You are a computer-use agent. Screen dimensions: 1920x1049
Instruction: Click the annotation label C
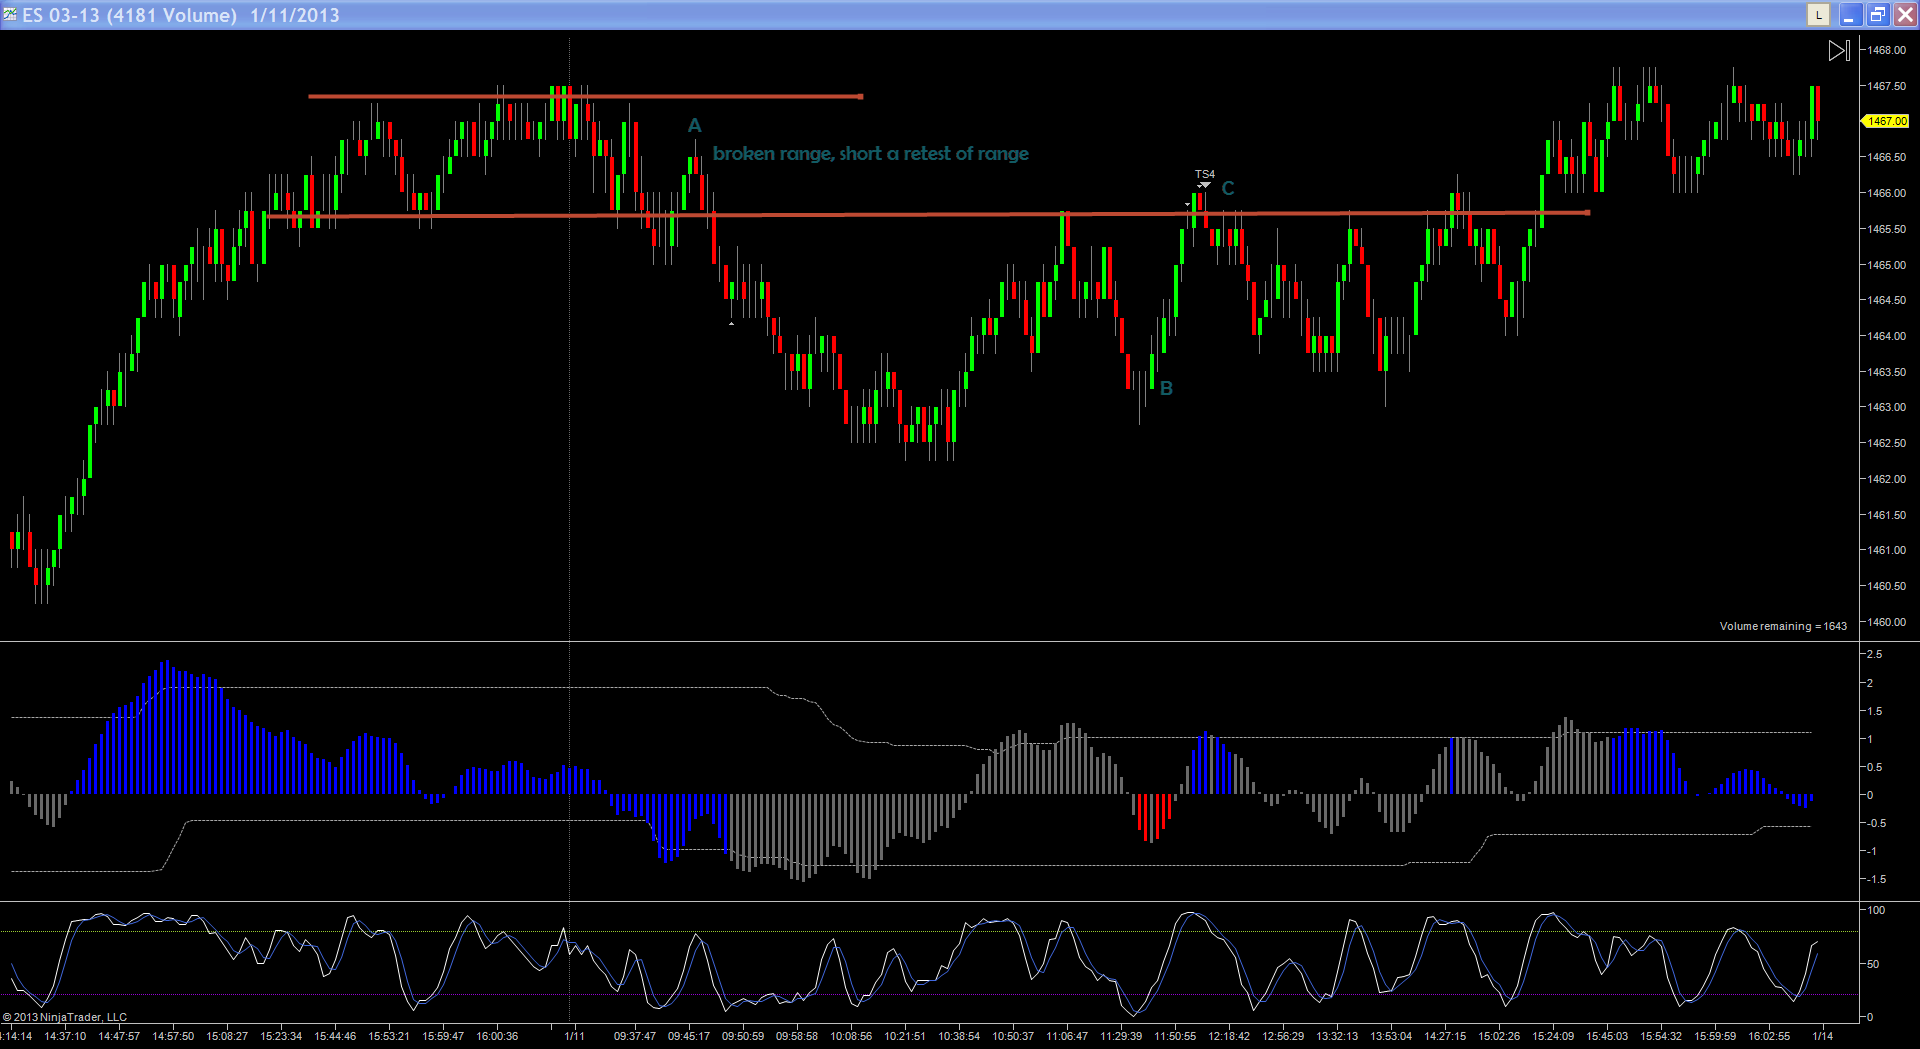pyautogui.click(x=1228, y=188)
